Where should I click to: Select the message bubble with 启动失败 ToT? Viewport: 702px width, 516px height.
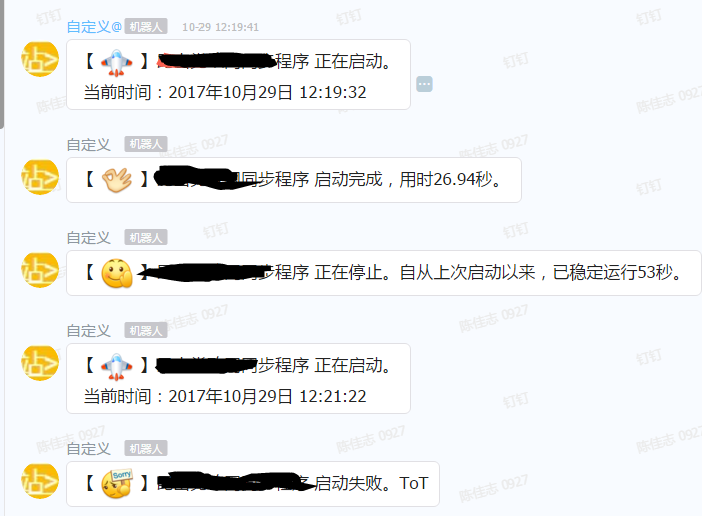click(x=253, y=484)
